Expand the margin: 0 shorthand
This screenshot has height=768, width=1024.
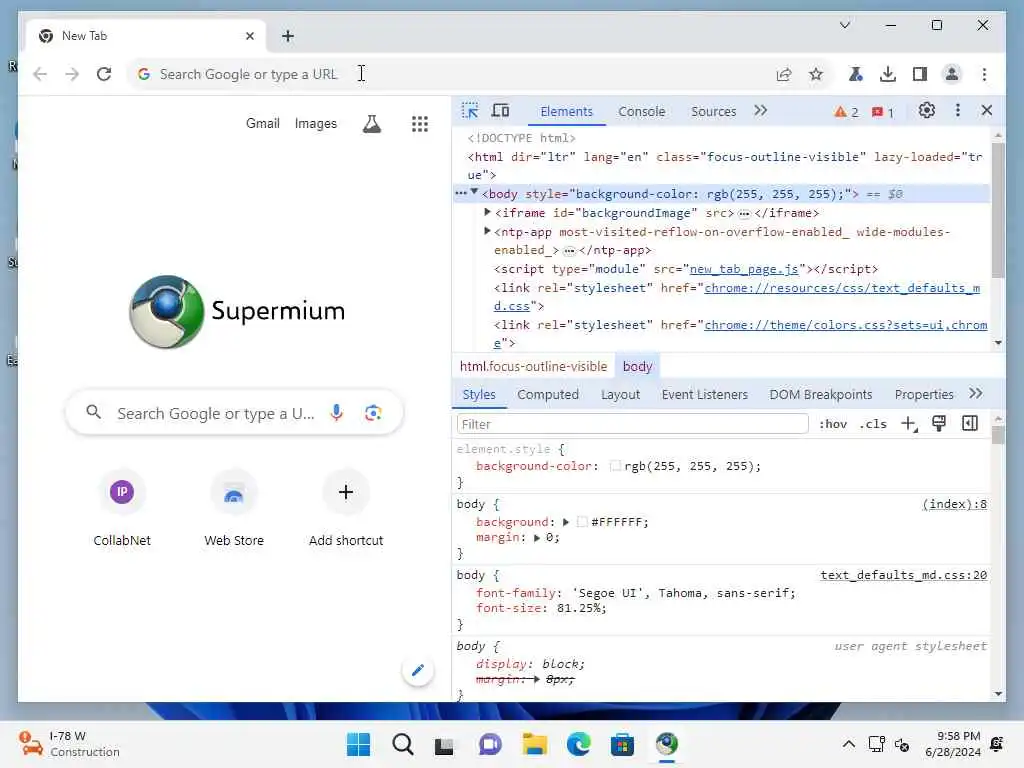point(537,537)
